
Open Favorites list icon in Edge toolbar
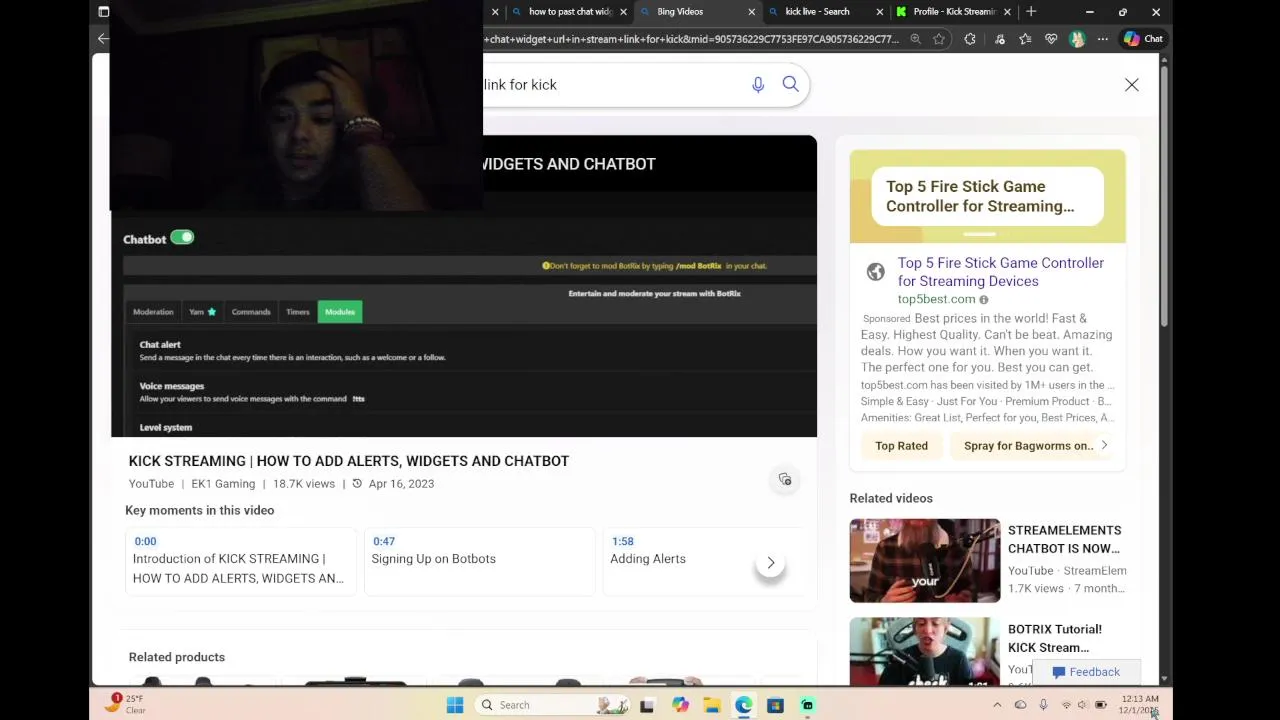(1025, 39)
